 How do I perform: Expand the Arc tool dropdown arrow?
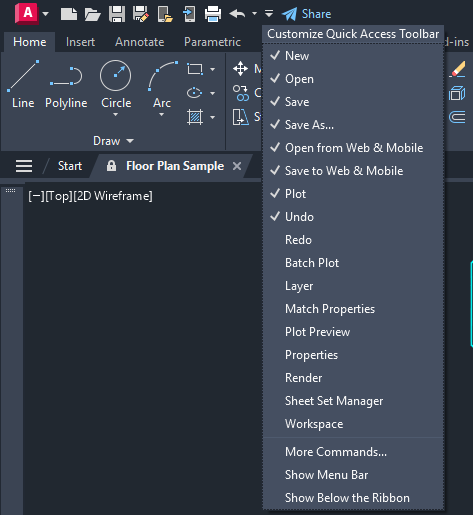[162, 115]
